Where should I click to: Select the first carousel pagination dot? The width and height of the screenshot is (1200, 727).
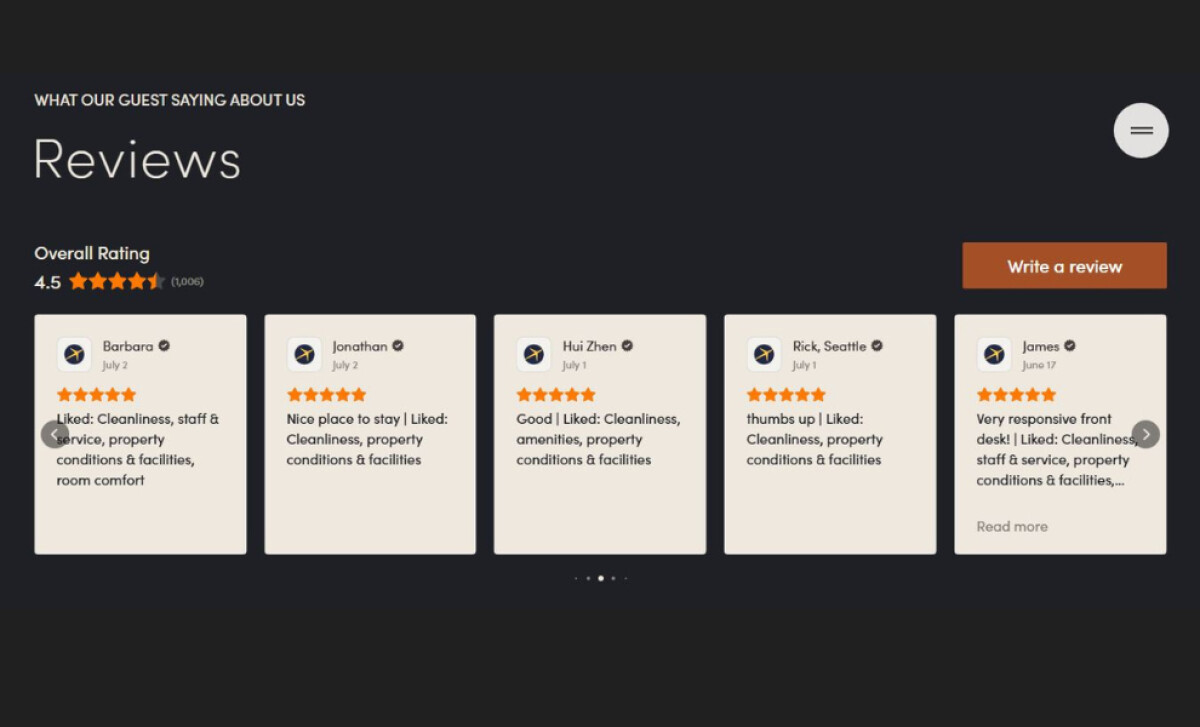(x=576, y=578)
